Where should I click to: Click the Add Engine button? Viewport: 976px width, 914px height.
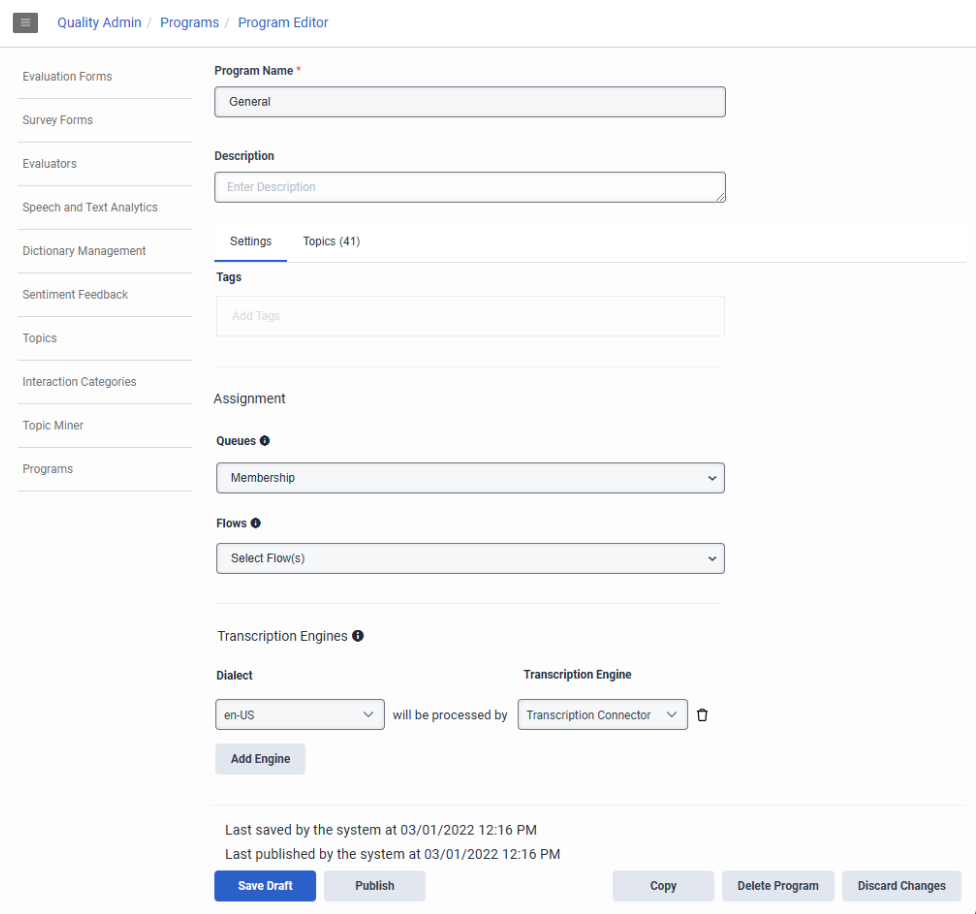click(x=260, y=759)
